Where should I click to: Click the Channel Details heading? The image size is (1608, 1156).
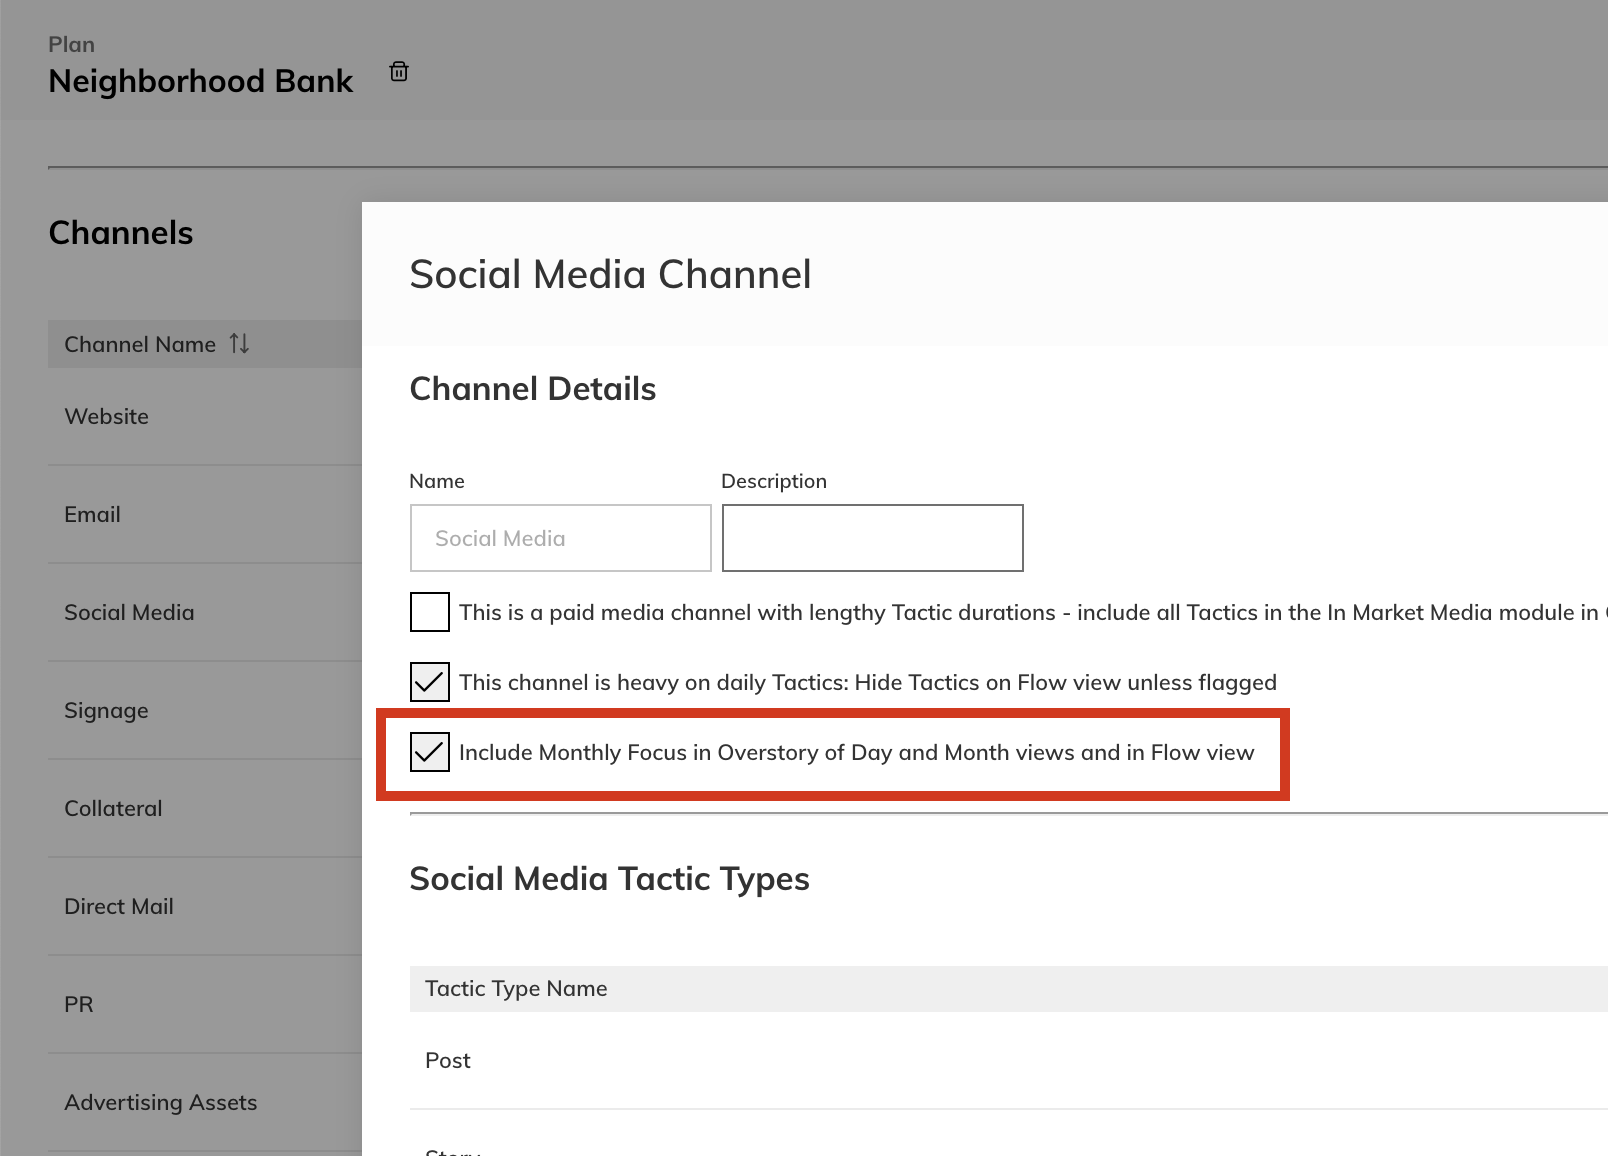533,388
